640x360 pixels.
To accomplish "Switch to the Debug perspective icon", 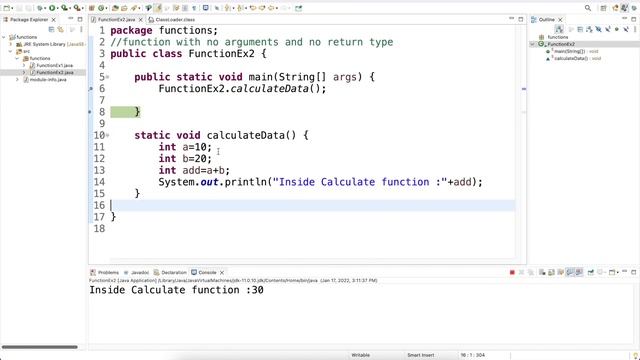I will coord(634,8).
